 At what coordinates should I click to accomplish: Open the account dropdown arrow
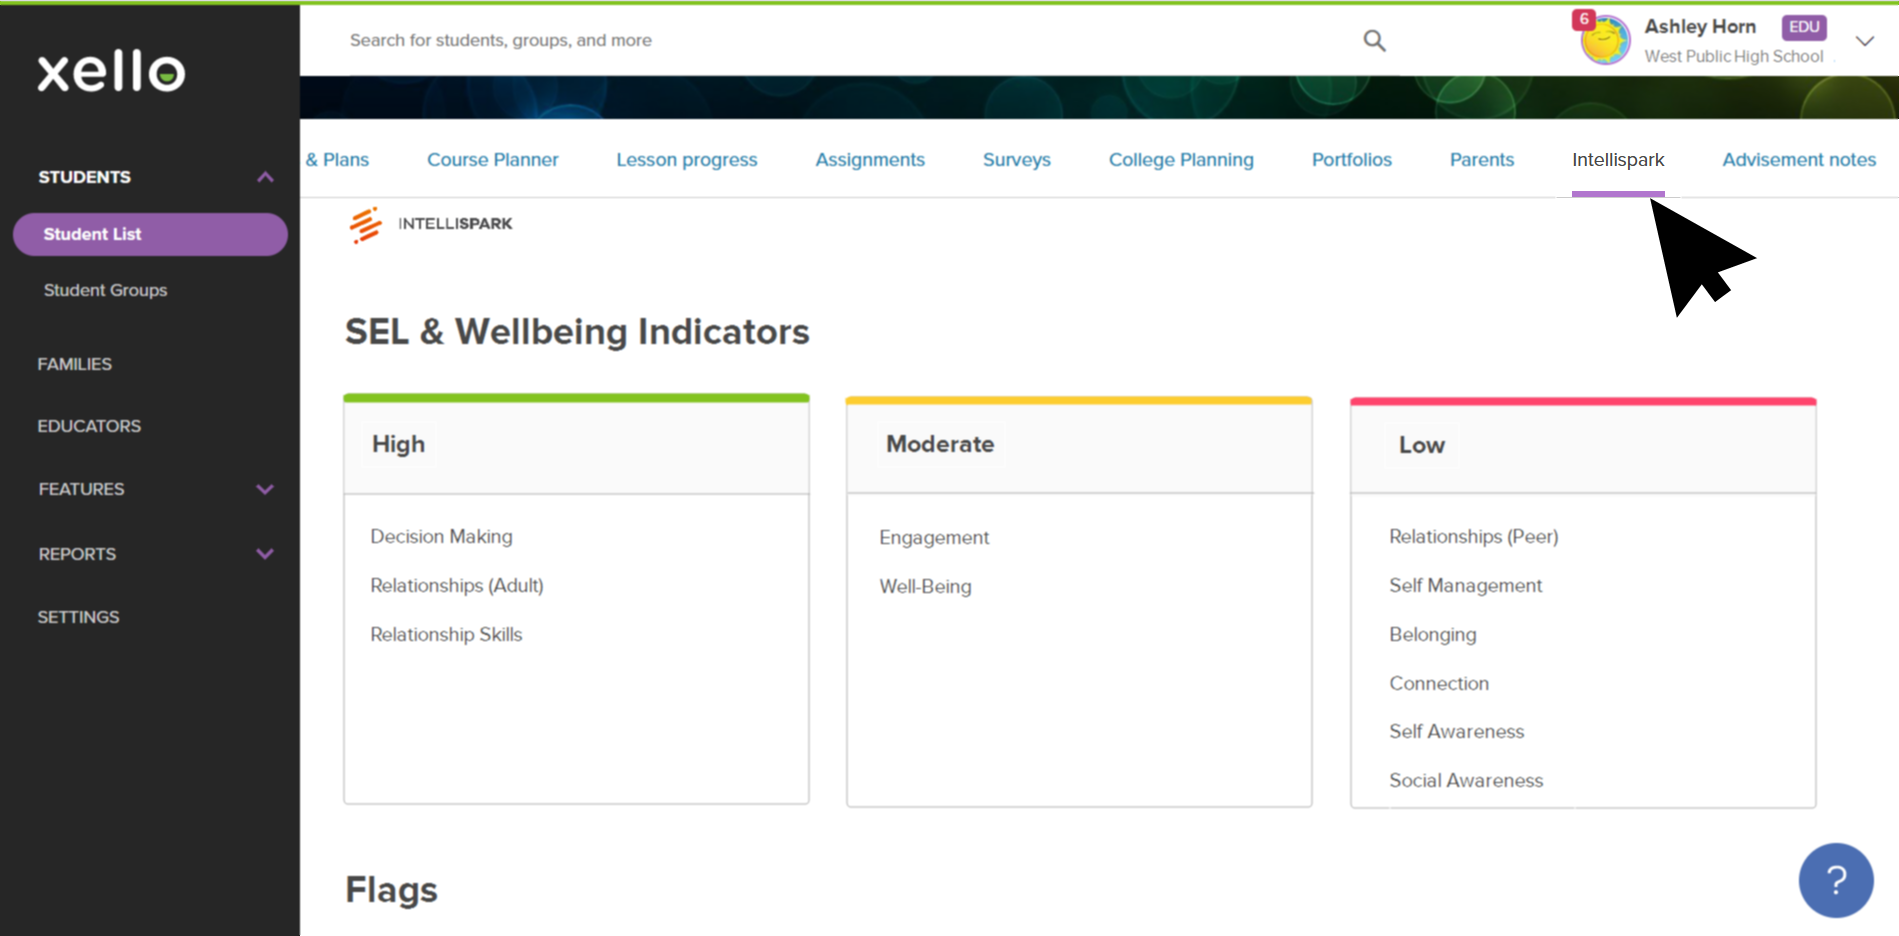(1865, 41)
